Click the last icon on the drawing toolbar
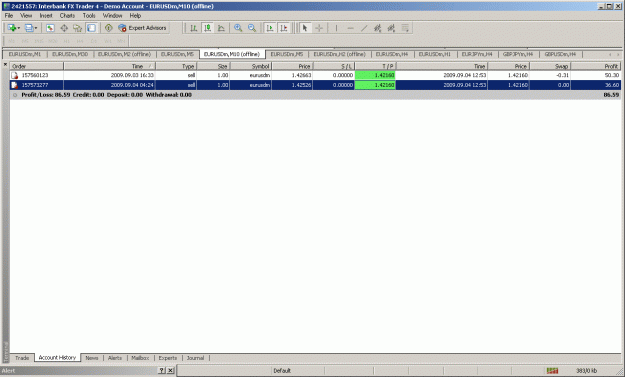Screen dimensions: 625x377 pos(405,28)
